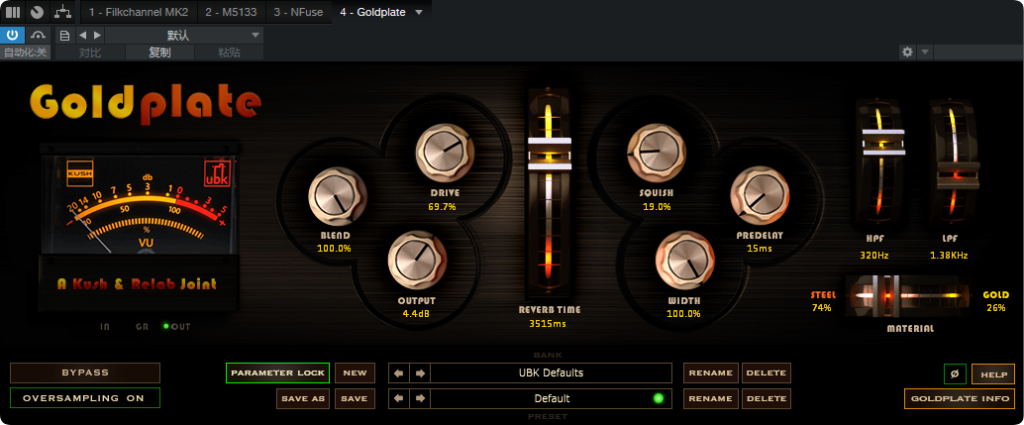The image size is (1024, 425).
Task: Click the 复制 copy button
Action: pos(159,53)
